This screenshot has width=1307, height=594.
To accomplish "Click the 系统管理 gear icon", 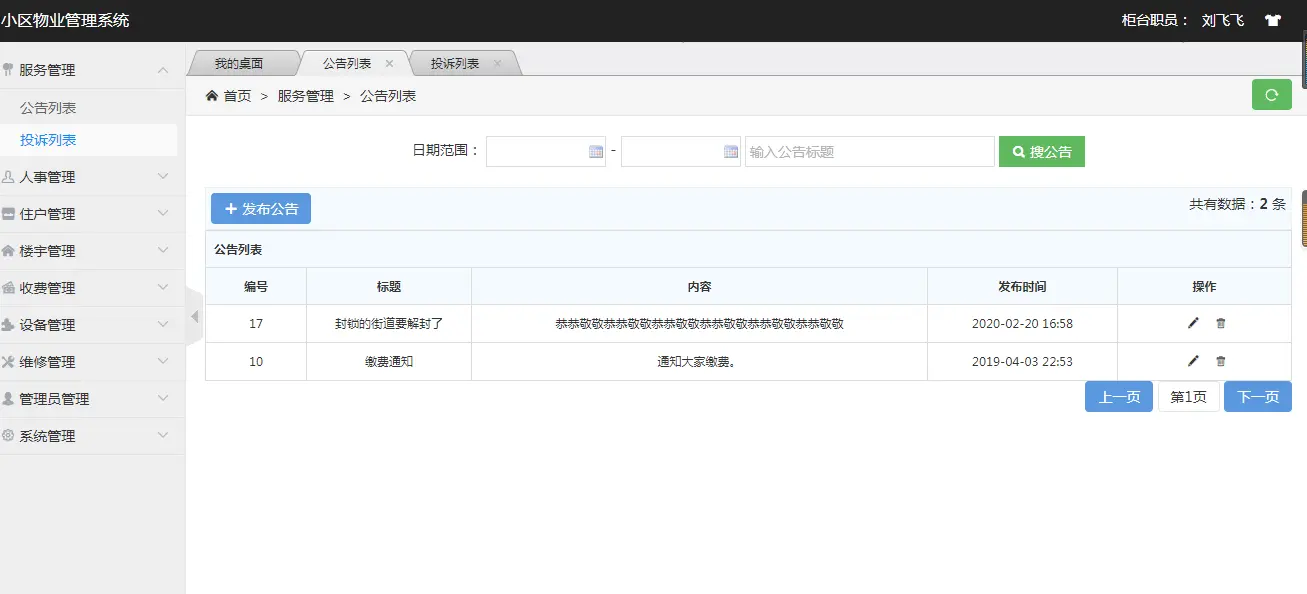I will [x=9, y=436].
